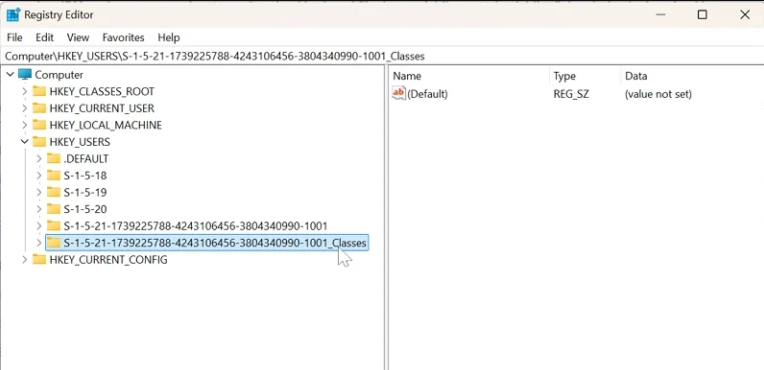764x370 pixels.
Task: Select the (Default) value name
Action: 427,94
